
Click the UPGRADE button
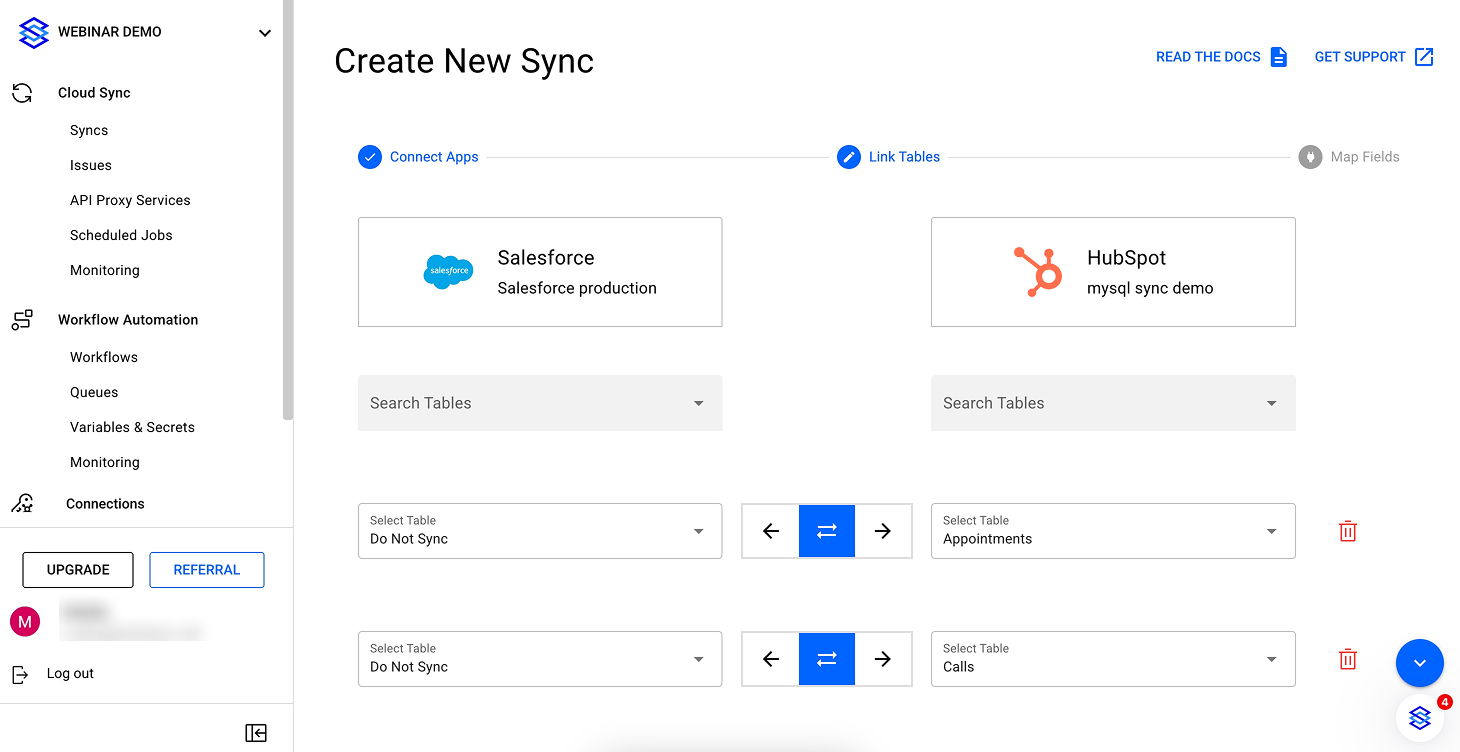(x=78, y=570)
